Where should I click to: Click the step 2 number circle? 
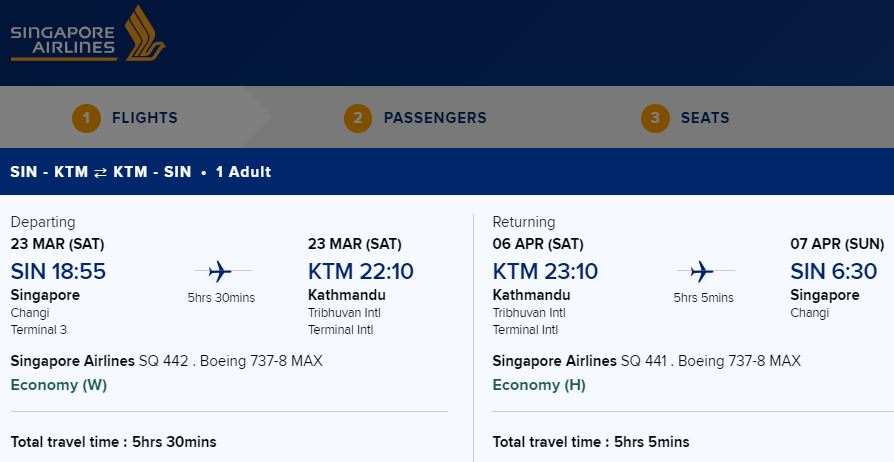(x=358, y=118)
